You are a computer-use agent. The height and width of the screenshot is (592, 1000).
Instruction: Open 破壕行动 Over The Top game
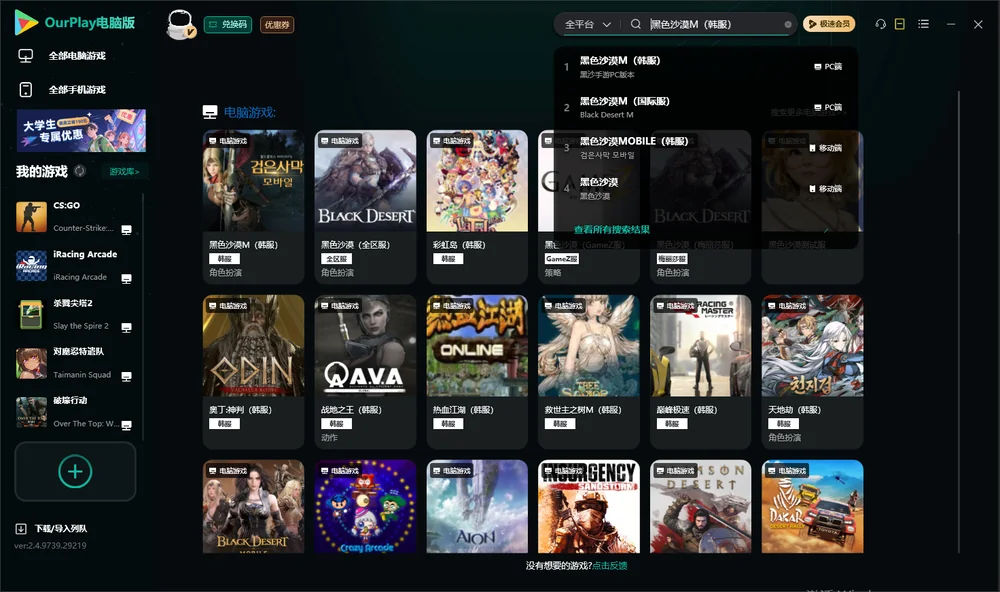tap(75, 412)
